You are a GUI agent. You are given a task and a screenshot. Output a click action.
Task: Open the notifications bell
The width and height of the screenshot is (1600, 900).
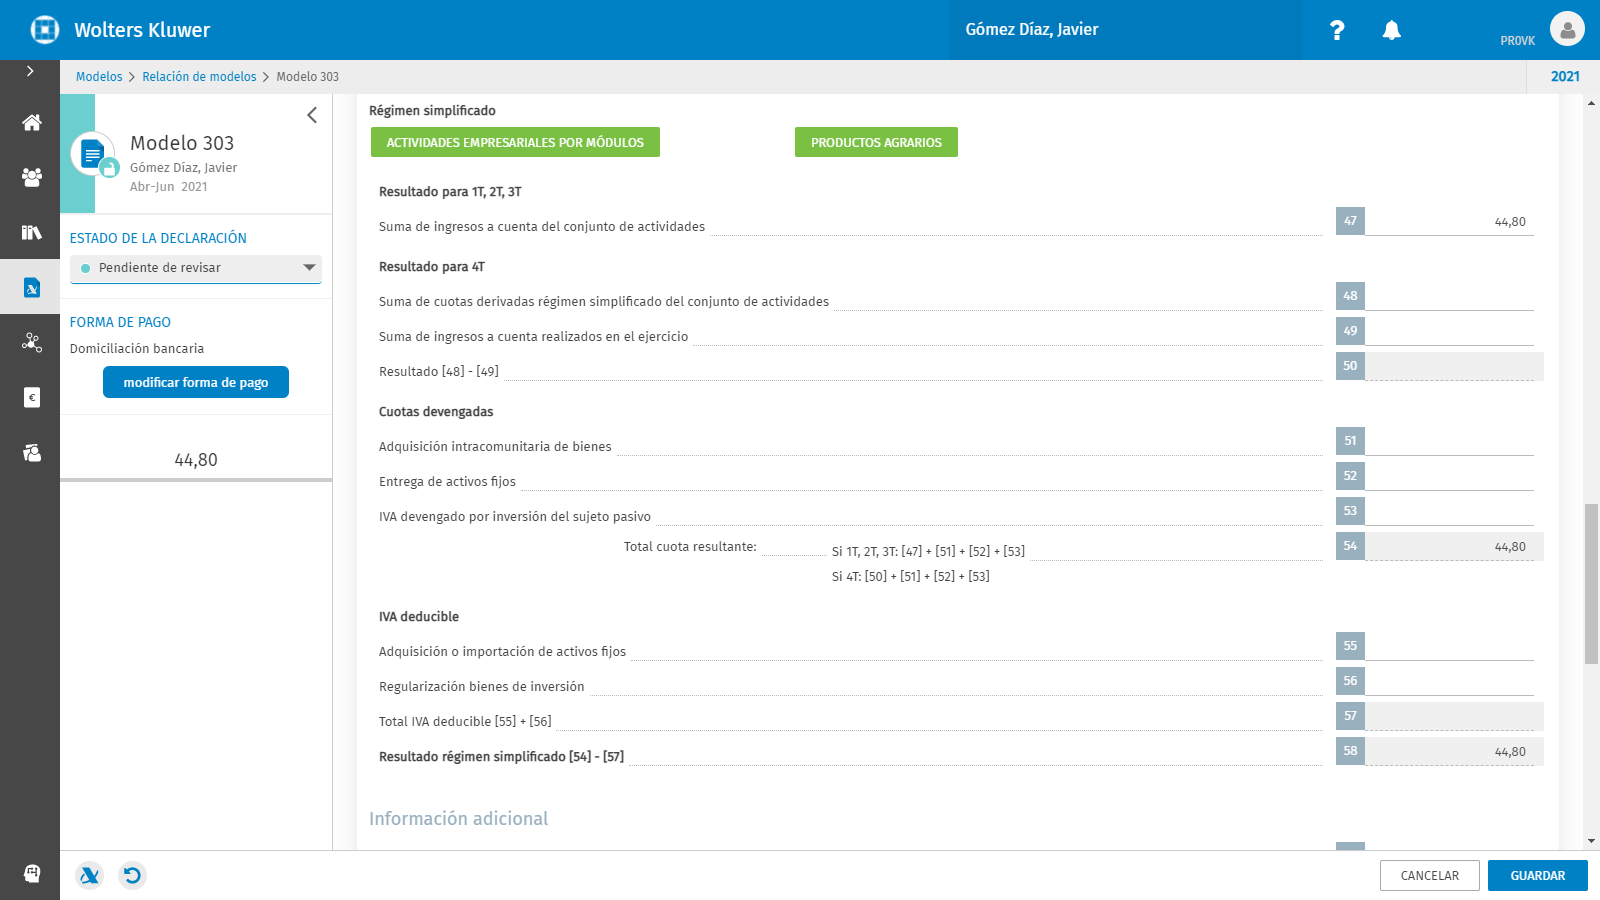click(x=1391, y=30)
